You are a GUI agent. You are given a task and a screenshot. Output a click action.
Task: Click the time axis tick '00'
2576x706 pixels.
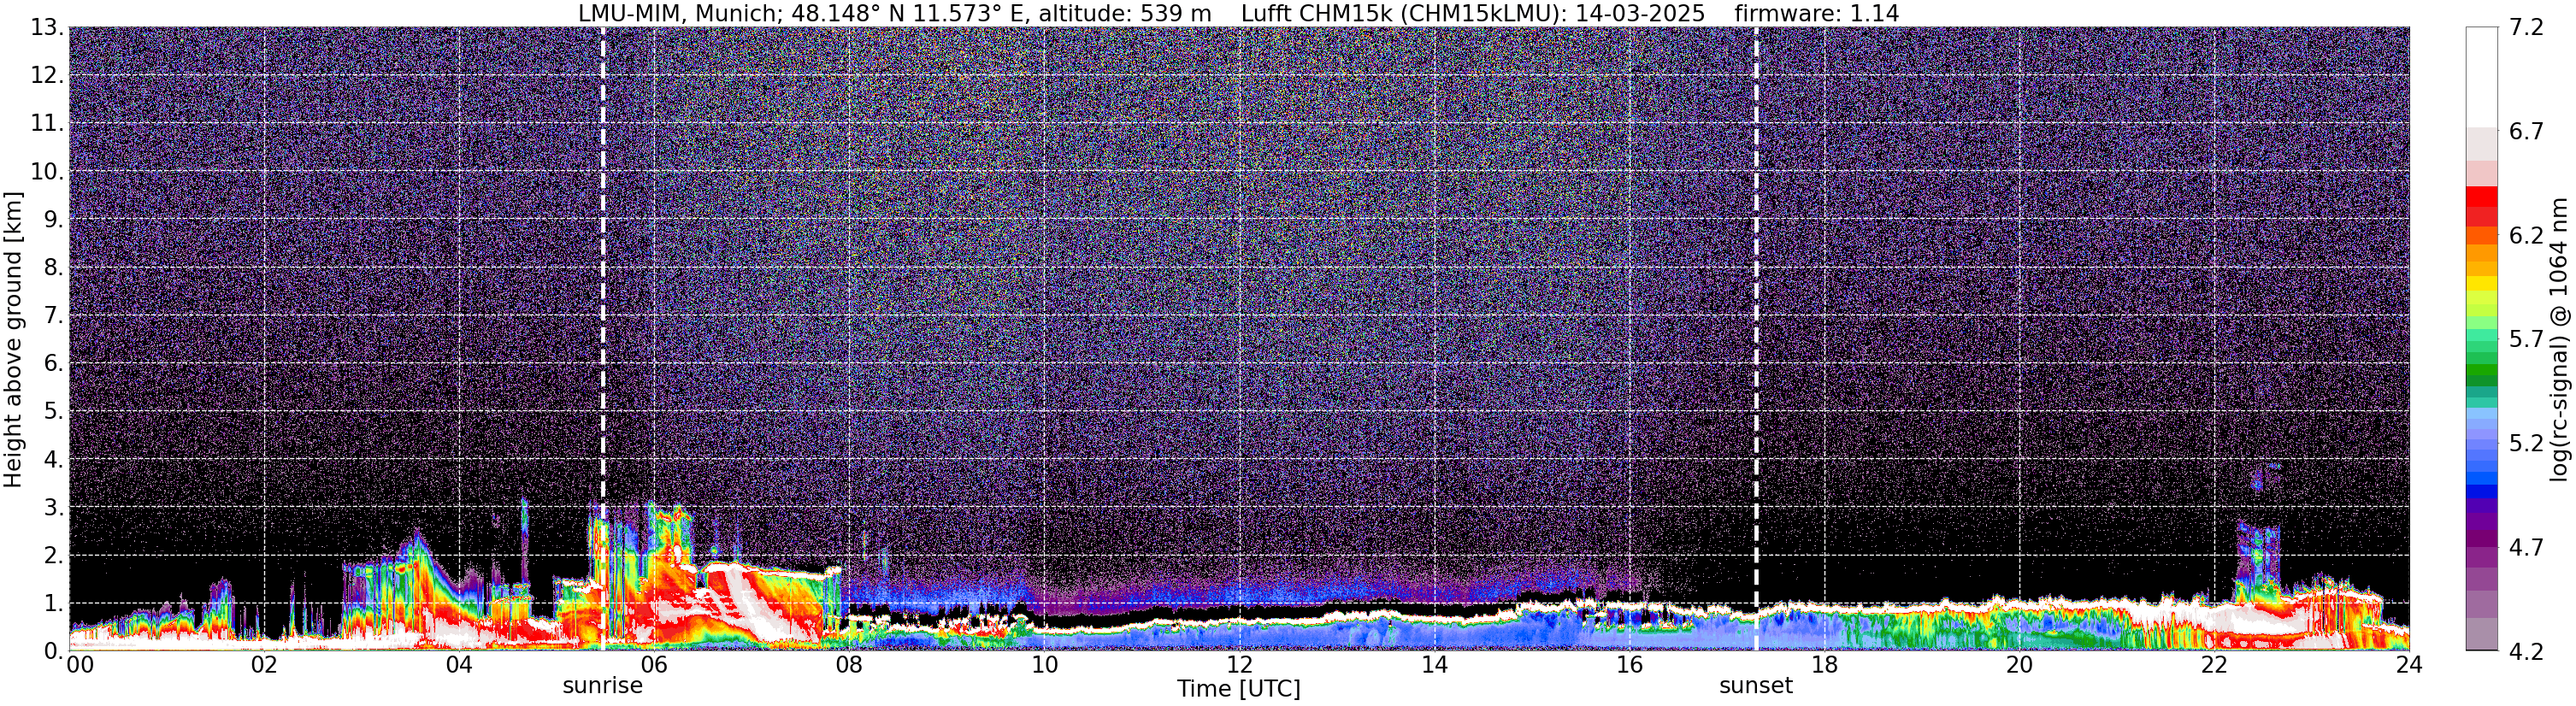pos(80,664)
